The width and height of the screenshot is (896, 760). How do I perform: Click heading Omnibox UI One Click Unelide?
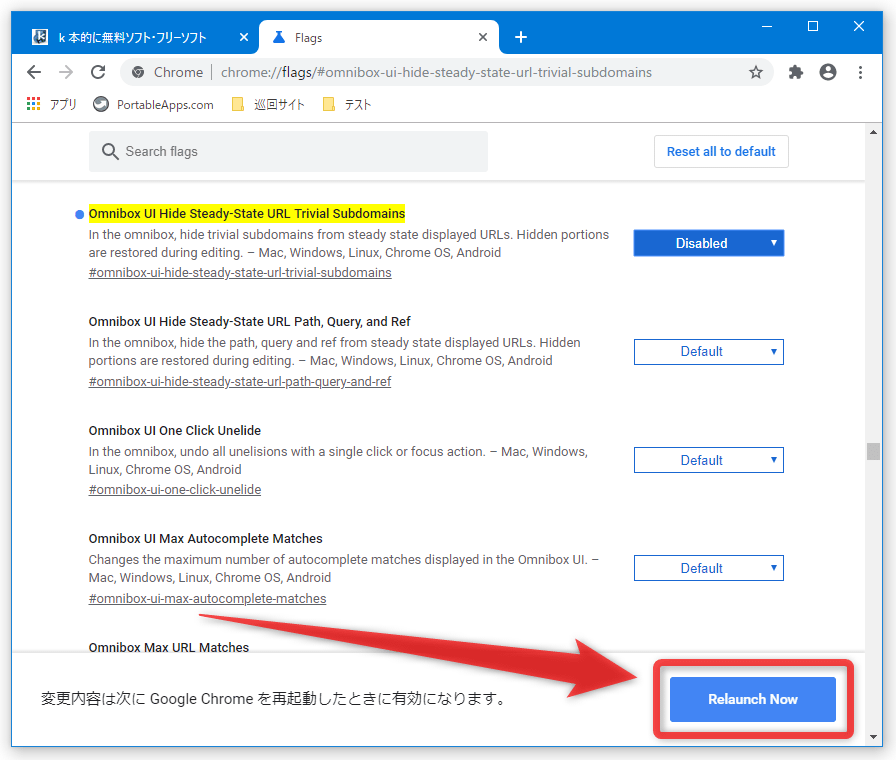pyautogui.click(x=175, y=431)
